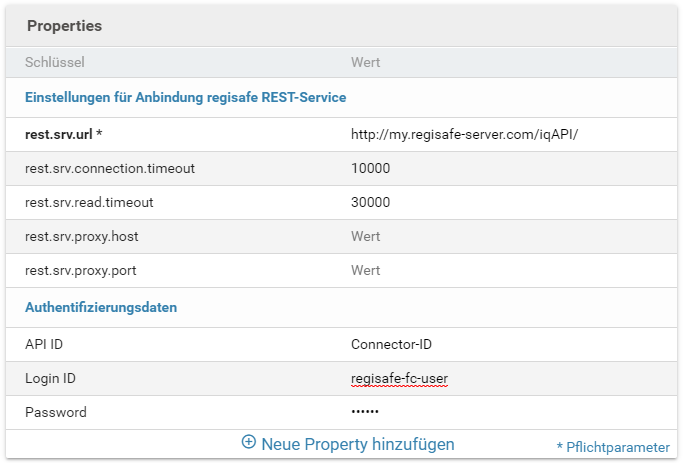Select the connection timeout value 10000
Viewport: 683px width, 463px height.
coord(371,168)
